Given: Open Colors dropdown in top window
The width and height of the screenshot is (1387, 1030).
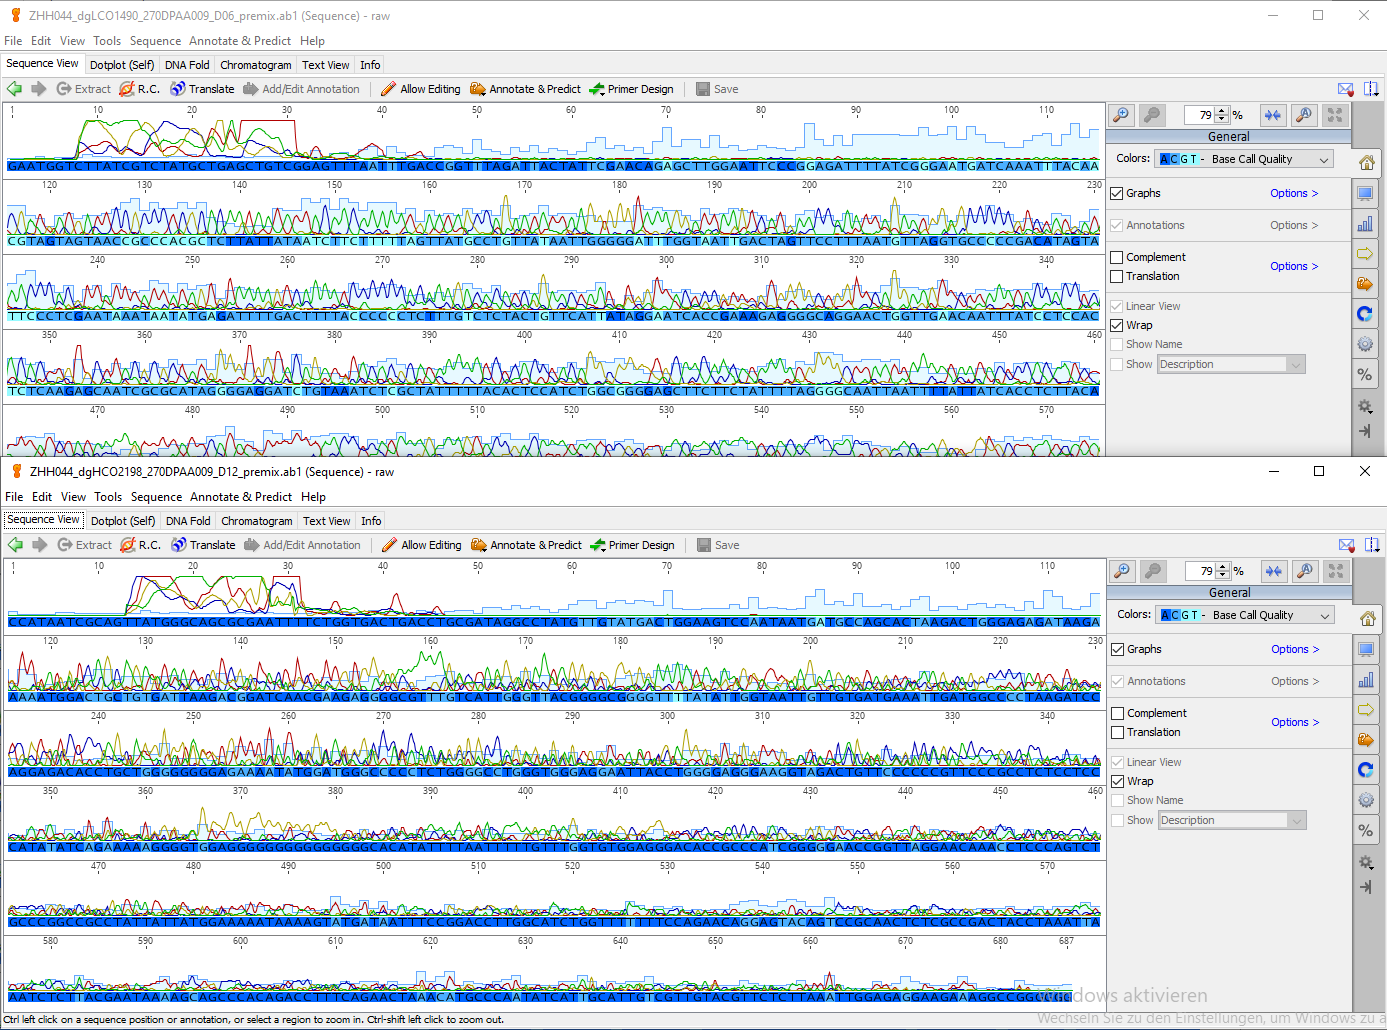Looking at the screenshot, I should [1244, 159].
